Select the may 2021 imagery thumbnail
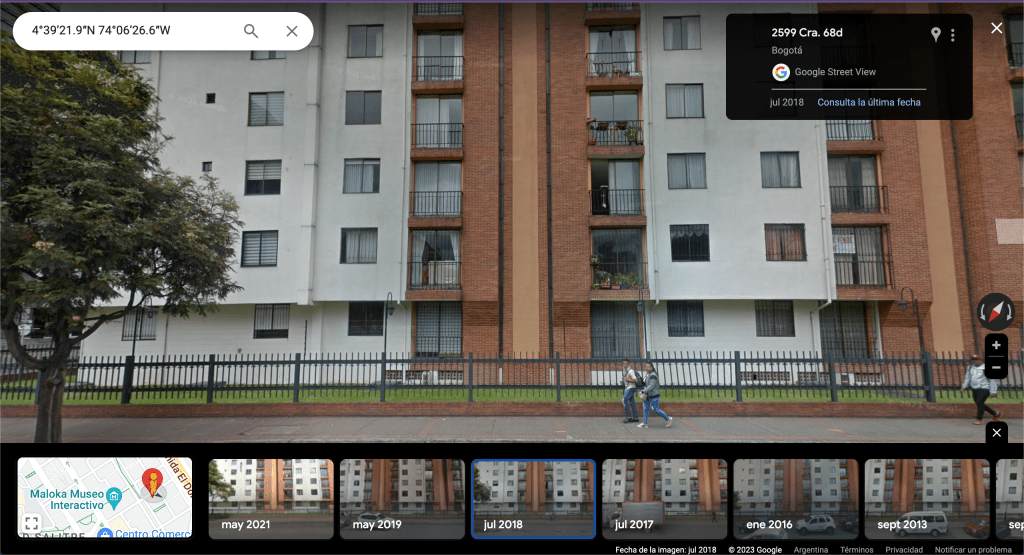 [270, 498]
